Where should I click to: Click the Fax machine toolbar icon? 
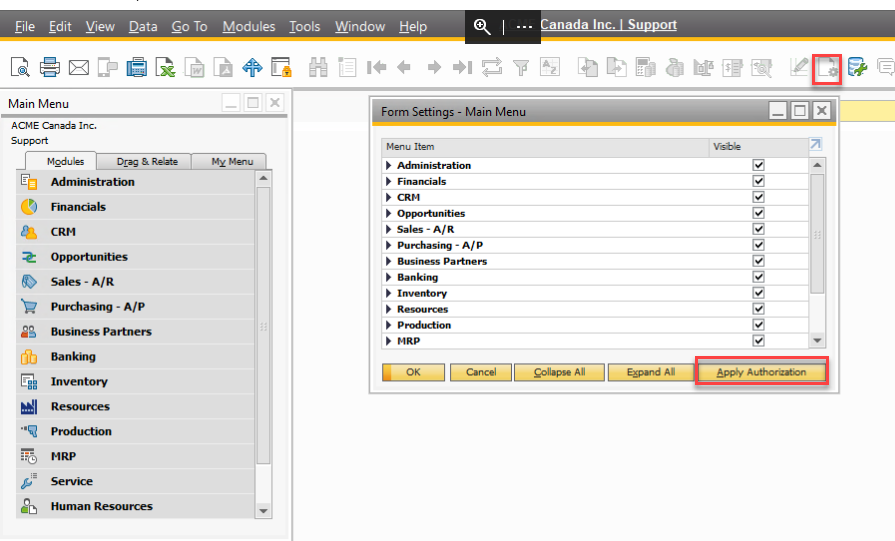136,67
